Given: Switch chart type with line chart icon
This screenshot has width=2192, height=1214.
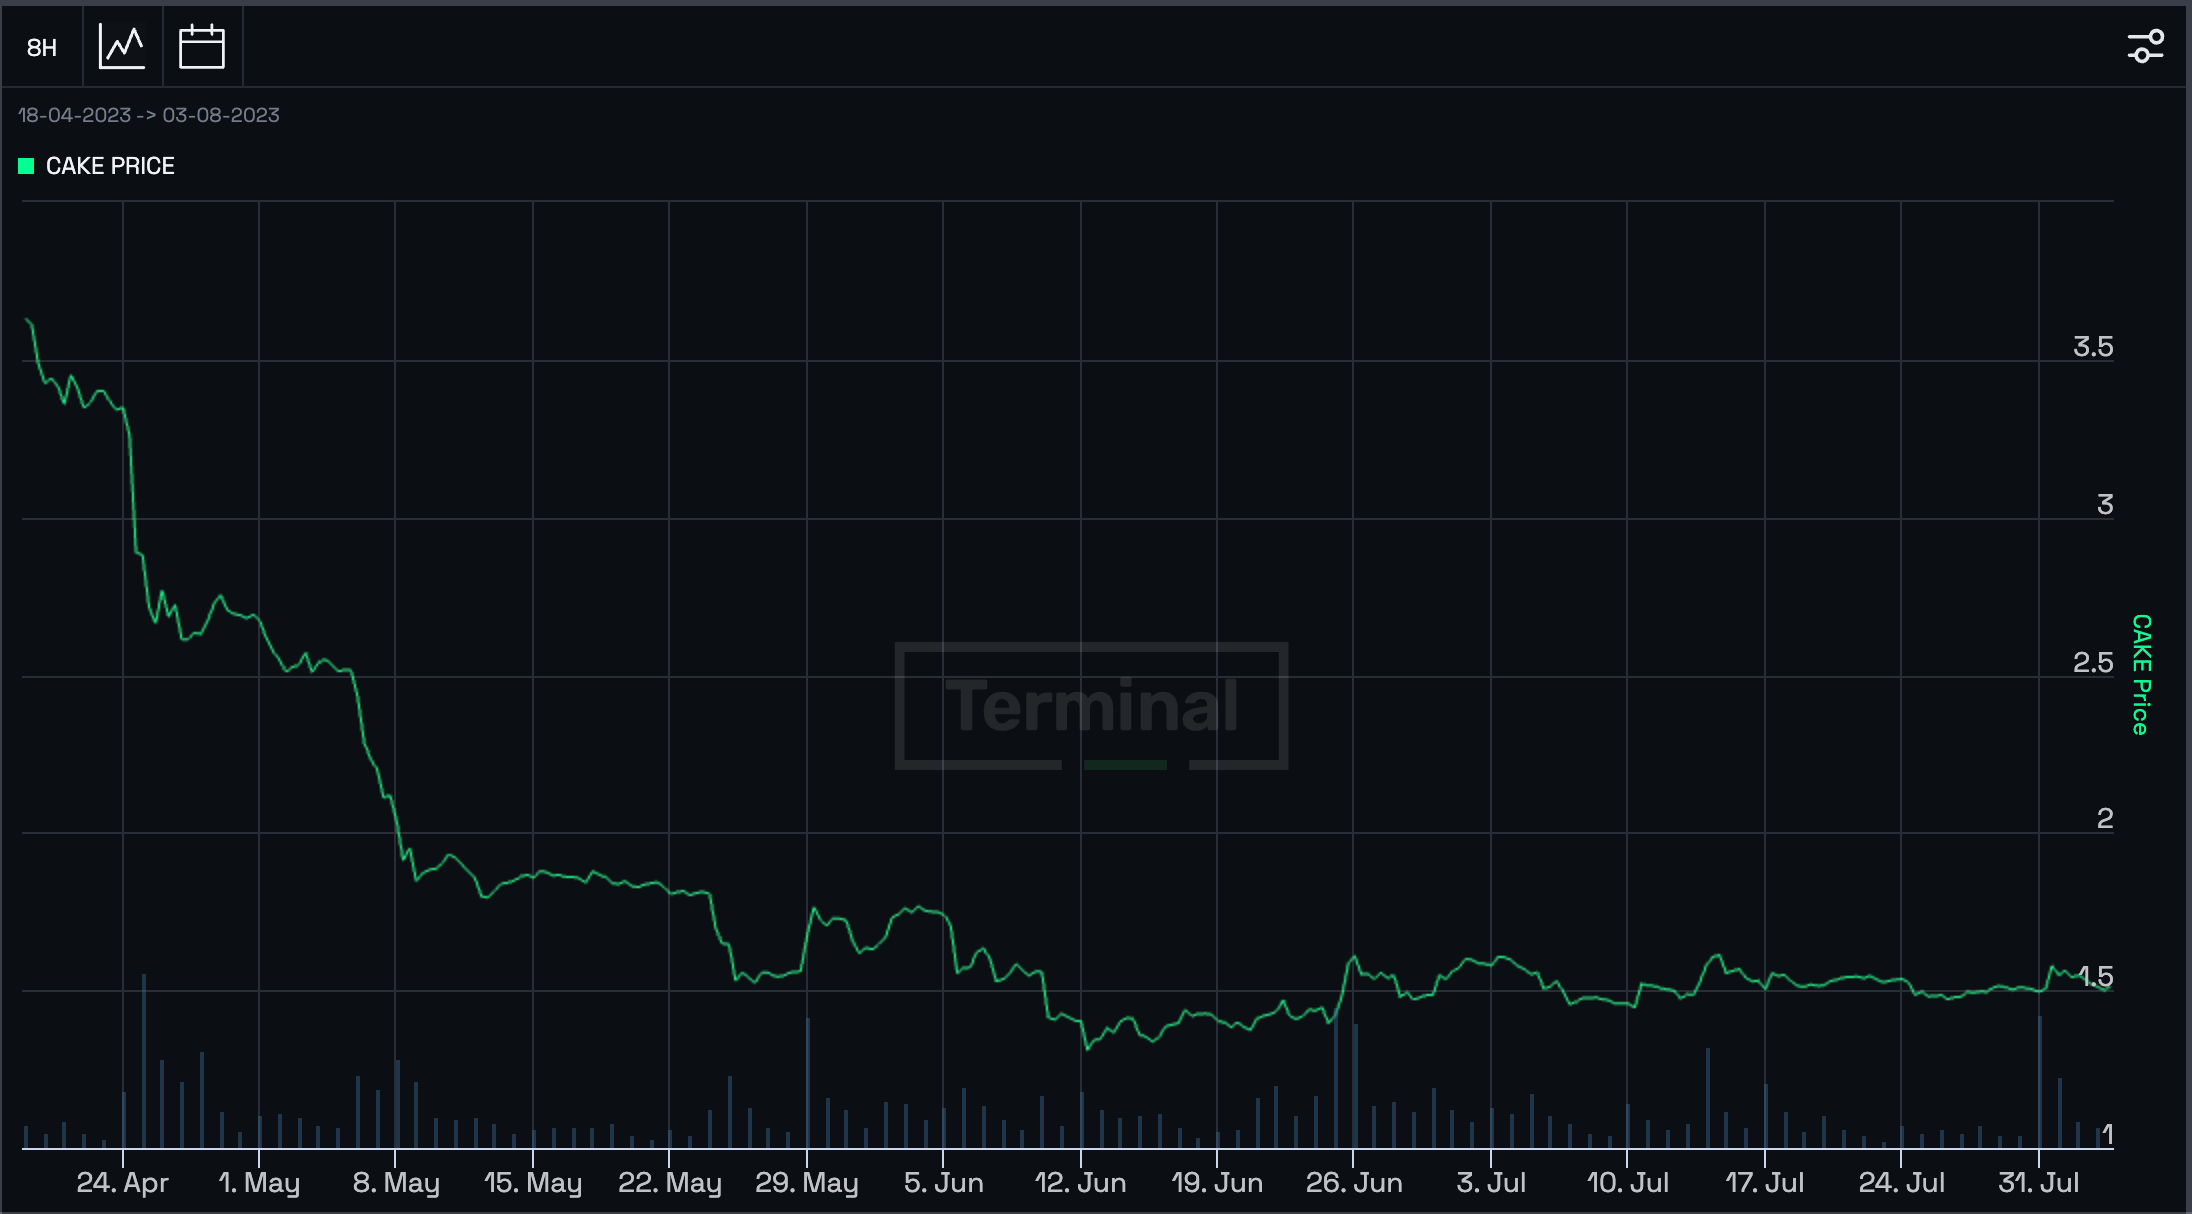Looking at the screenshot, I should [x=122, y=47].
